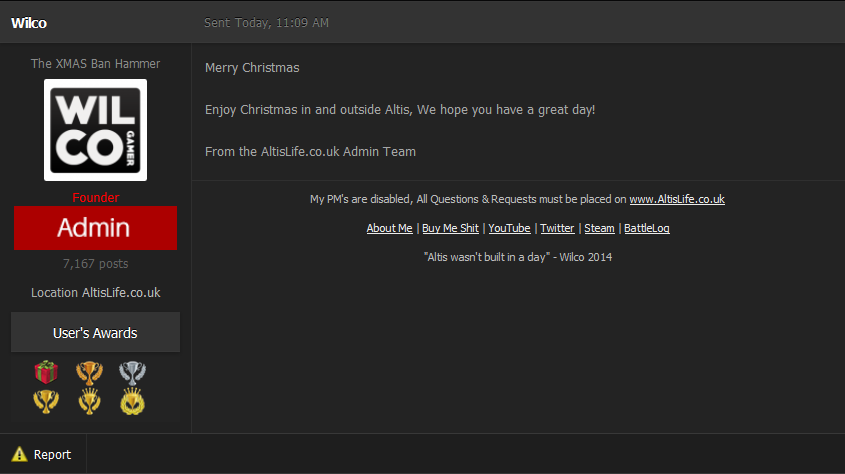This screenshot has height=474, width=845.
Task: Click the crowned gold trophy with side laurels
Action: coord(89,402)
